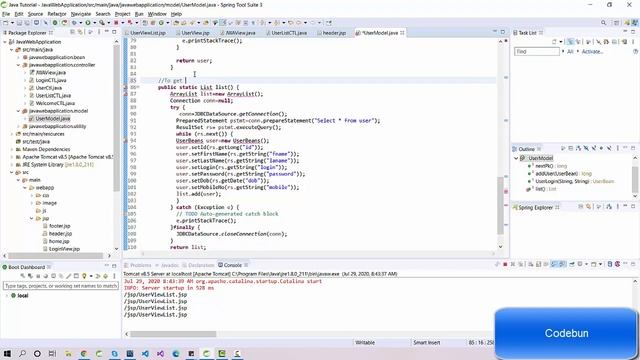Expand the javawebapplication.utility package
Viewport: 640px width, 360px height.
pos(18,127)
